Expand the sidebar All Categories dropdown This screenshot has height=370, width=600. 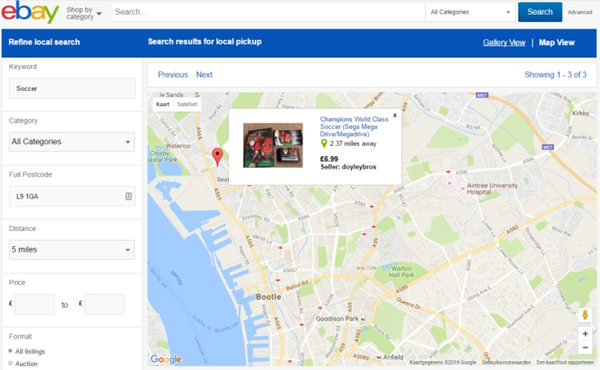click(x=72, y=142)
